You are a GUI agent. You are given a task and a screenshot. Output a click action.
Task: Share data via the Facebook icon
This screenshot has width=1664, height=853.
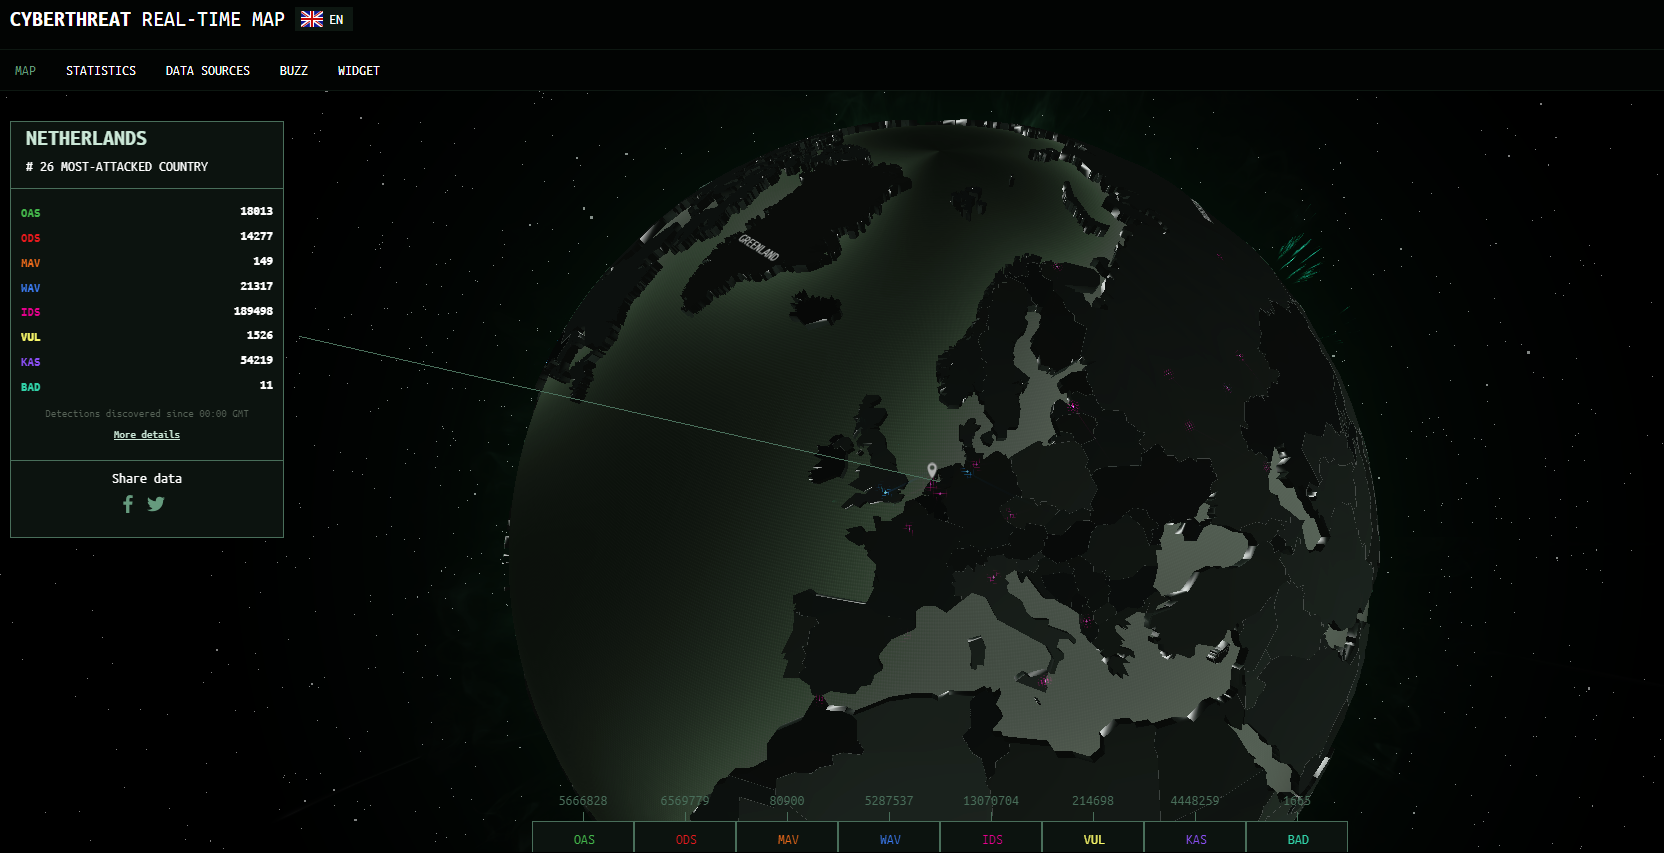127,504
